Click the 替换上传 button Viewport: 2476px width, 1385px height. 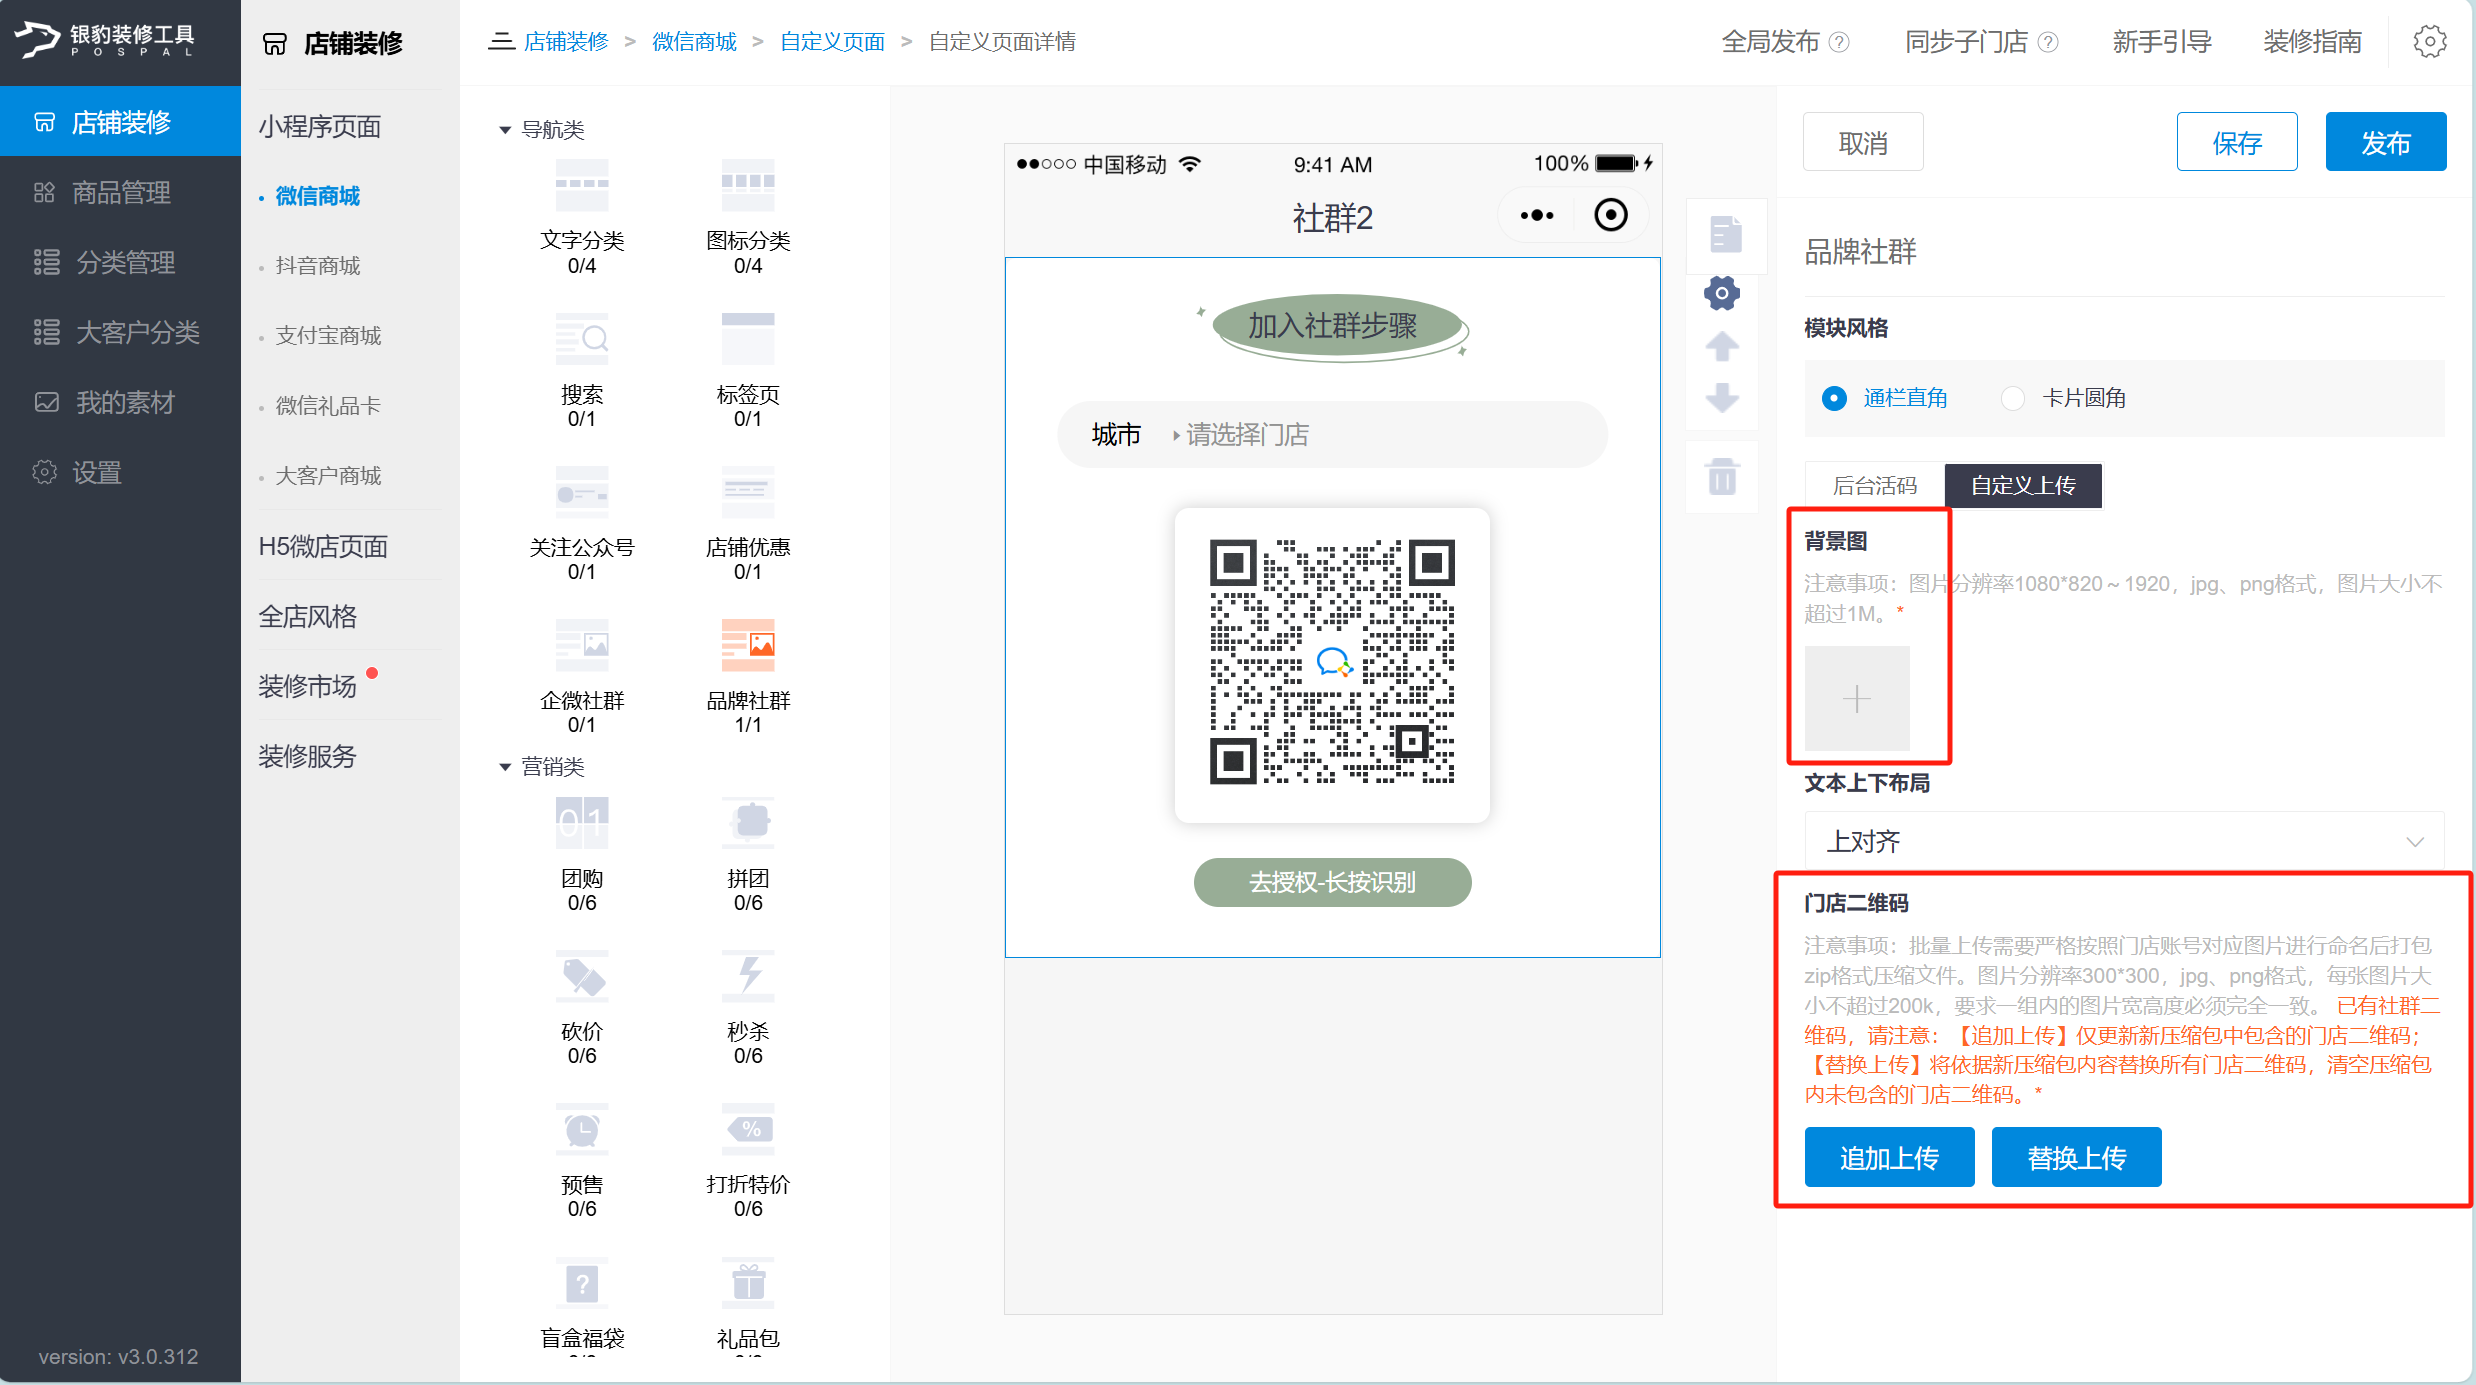[2076, 1158]
